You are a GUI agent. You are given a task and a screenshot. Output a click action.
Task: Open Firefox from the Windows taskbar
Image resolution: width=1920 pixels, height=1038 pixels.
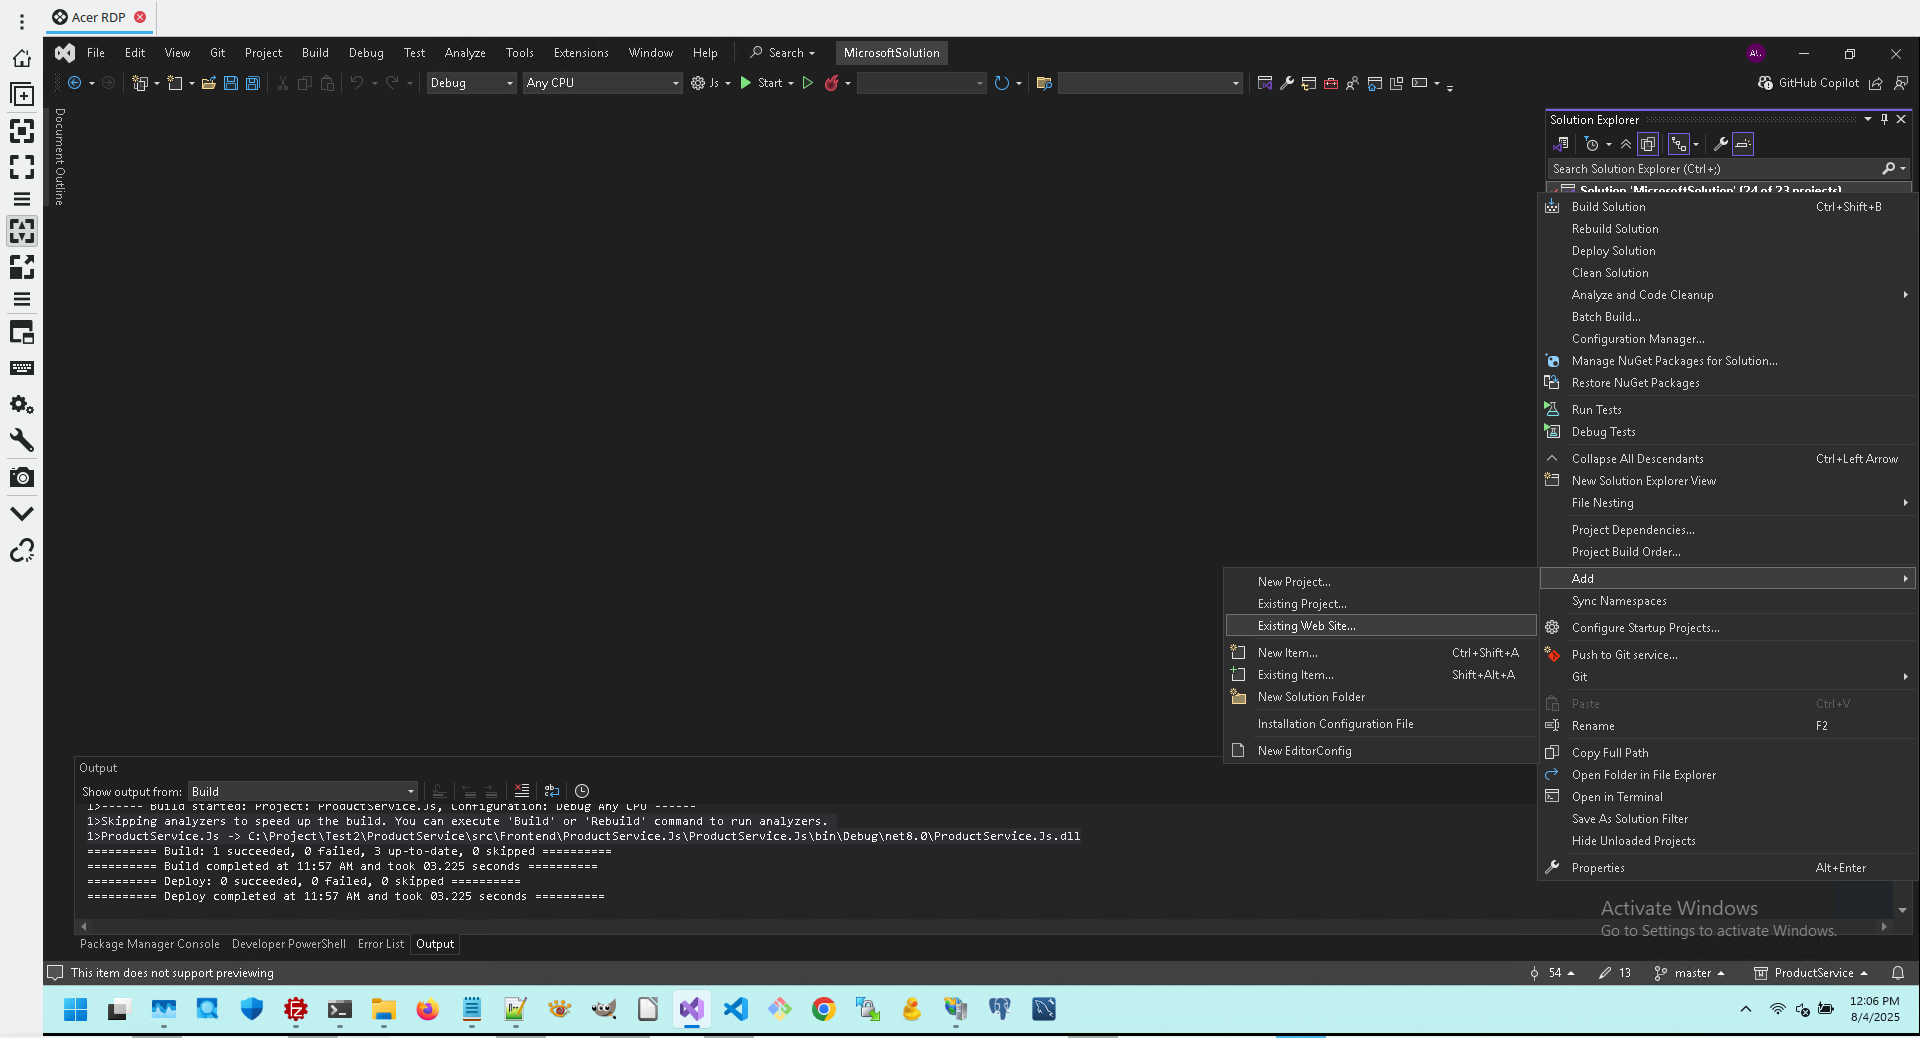(427, 1009)
